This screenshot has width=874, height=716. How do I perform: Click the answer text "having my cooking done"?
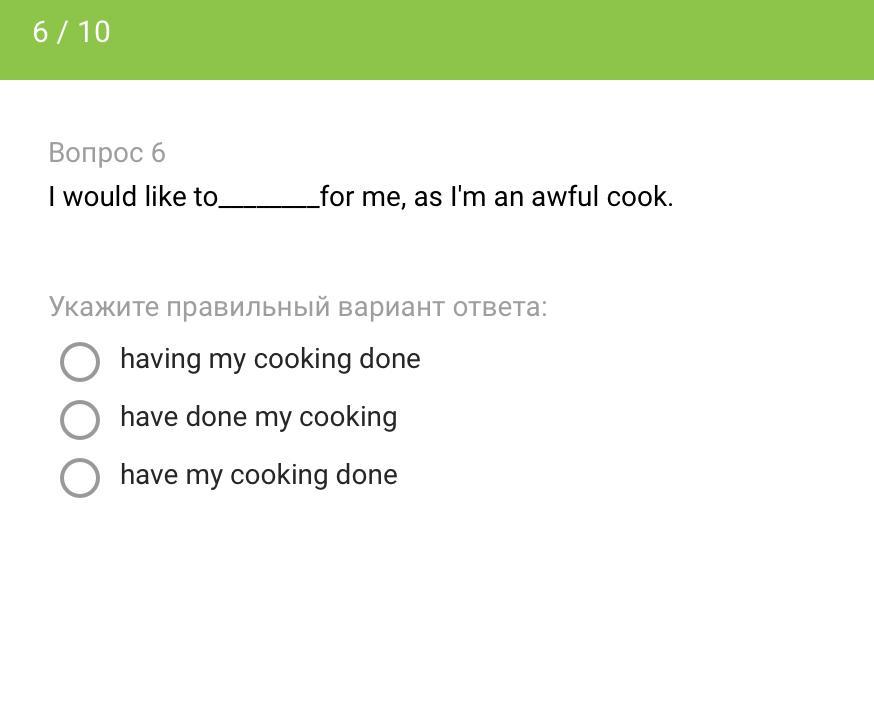(270, 359)
